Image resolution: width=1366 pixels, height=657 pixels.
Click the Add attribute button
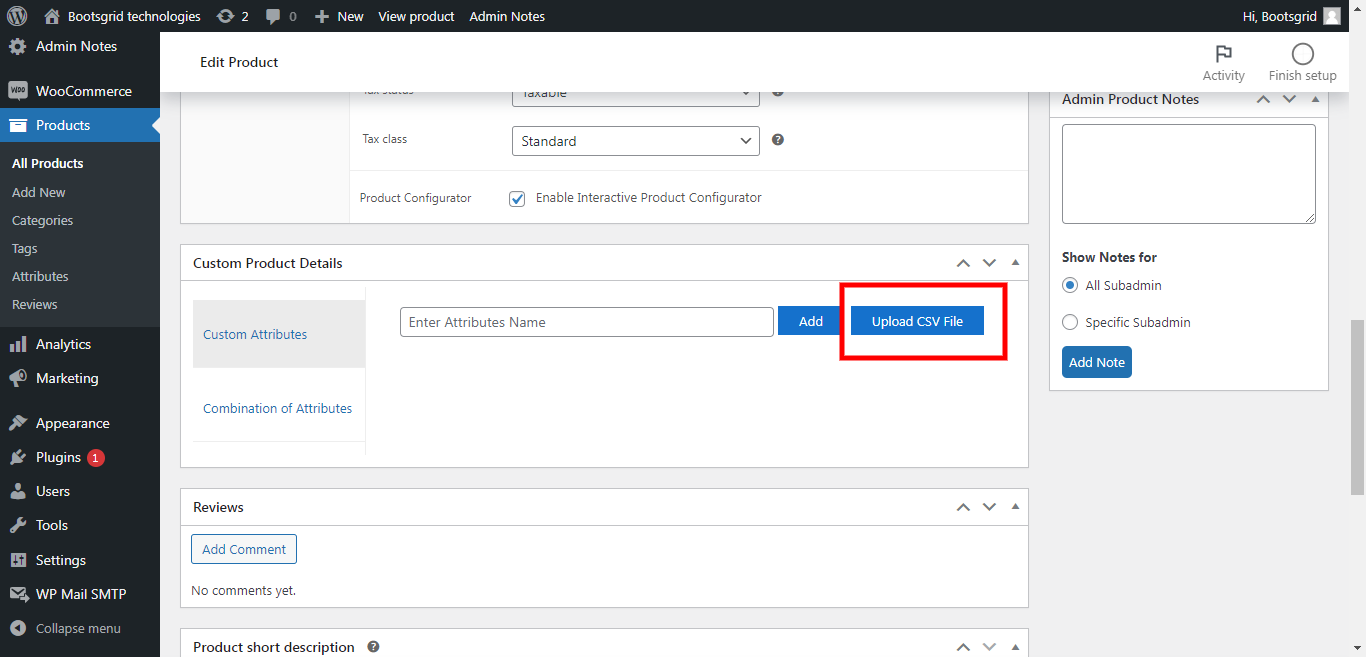click(x=811, y=321)
